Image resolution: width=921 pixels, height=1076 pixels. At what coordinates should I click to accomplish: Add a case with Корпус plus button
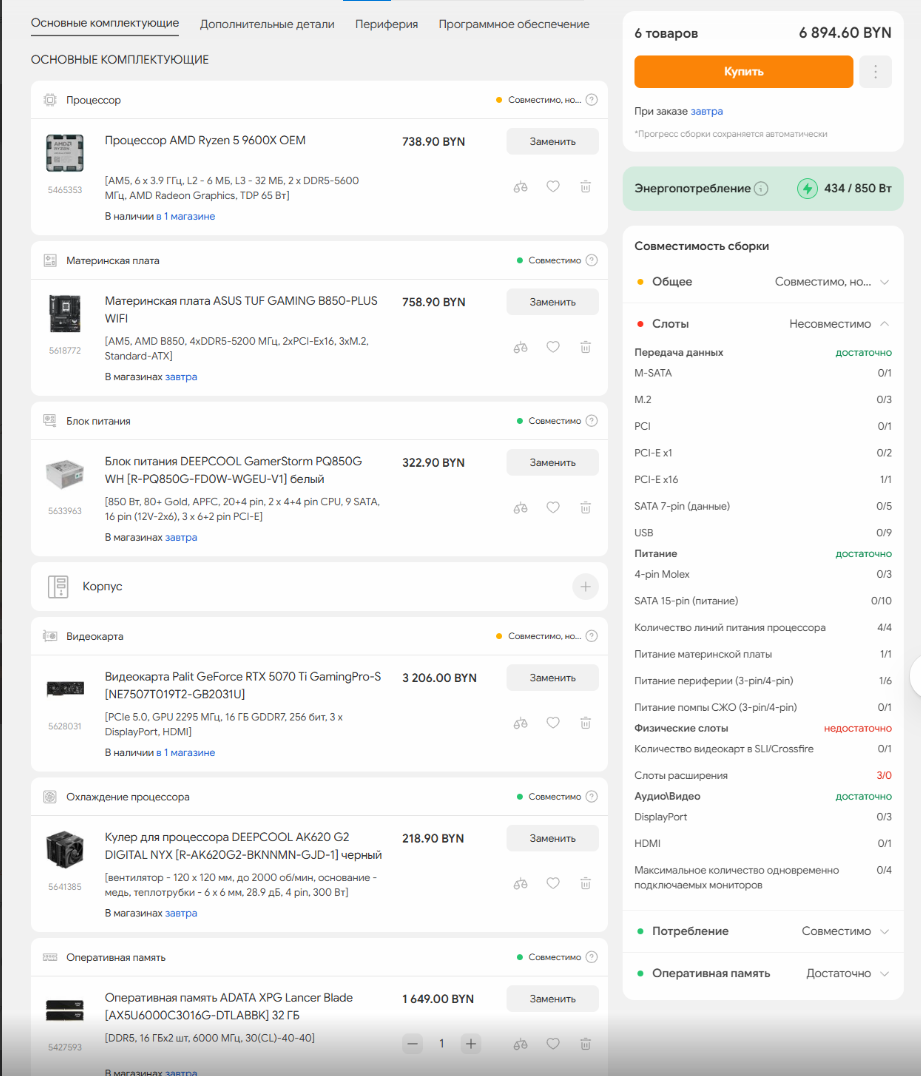(585, 587)
